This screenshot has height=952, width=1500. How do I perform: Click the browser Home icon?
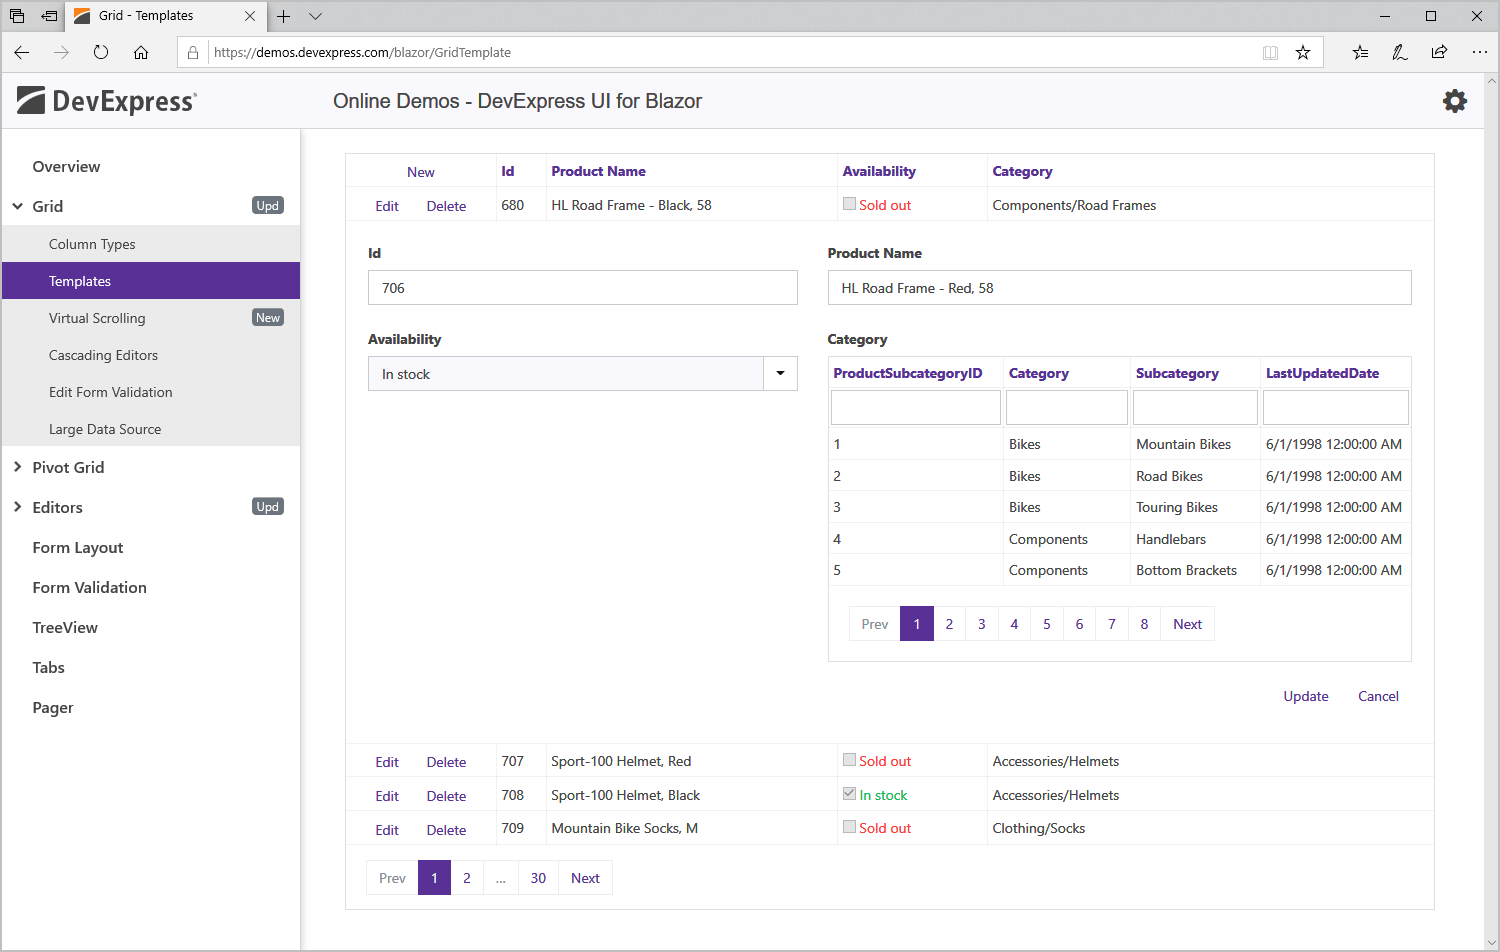click(x=141, y=52)
